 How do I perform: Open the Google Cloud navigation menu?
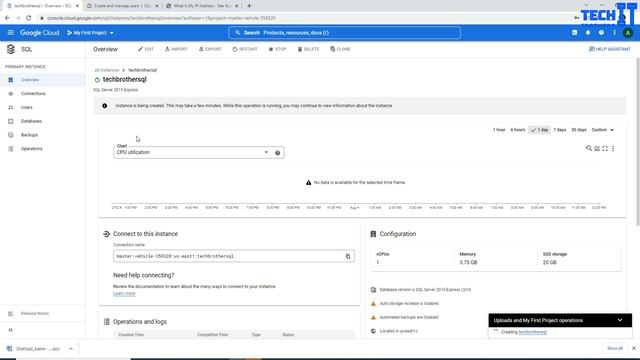point(11,33)
